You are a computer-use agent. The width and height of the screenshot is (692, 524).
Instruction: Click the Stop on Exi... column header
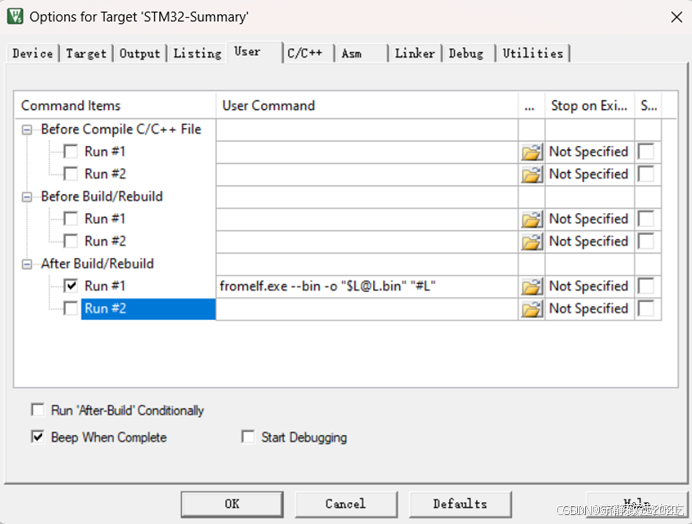pyautogui.click(x=590, y=106)
